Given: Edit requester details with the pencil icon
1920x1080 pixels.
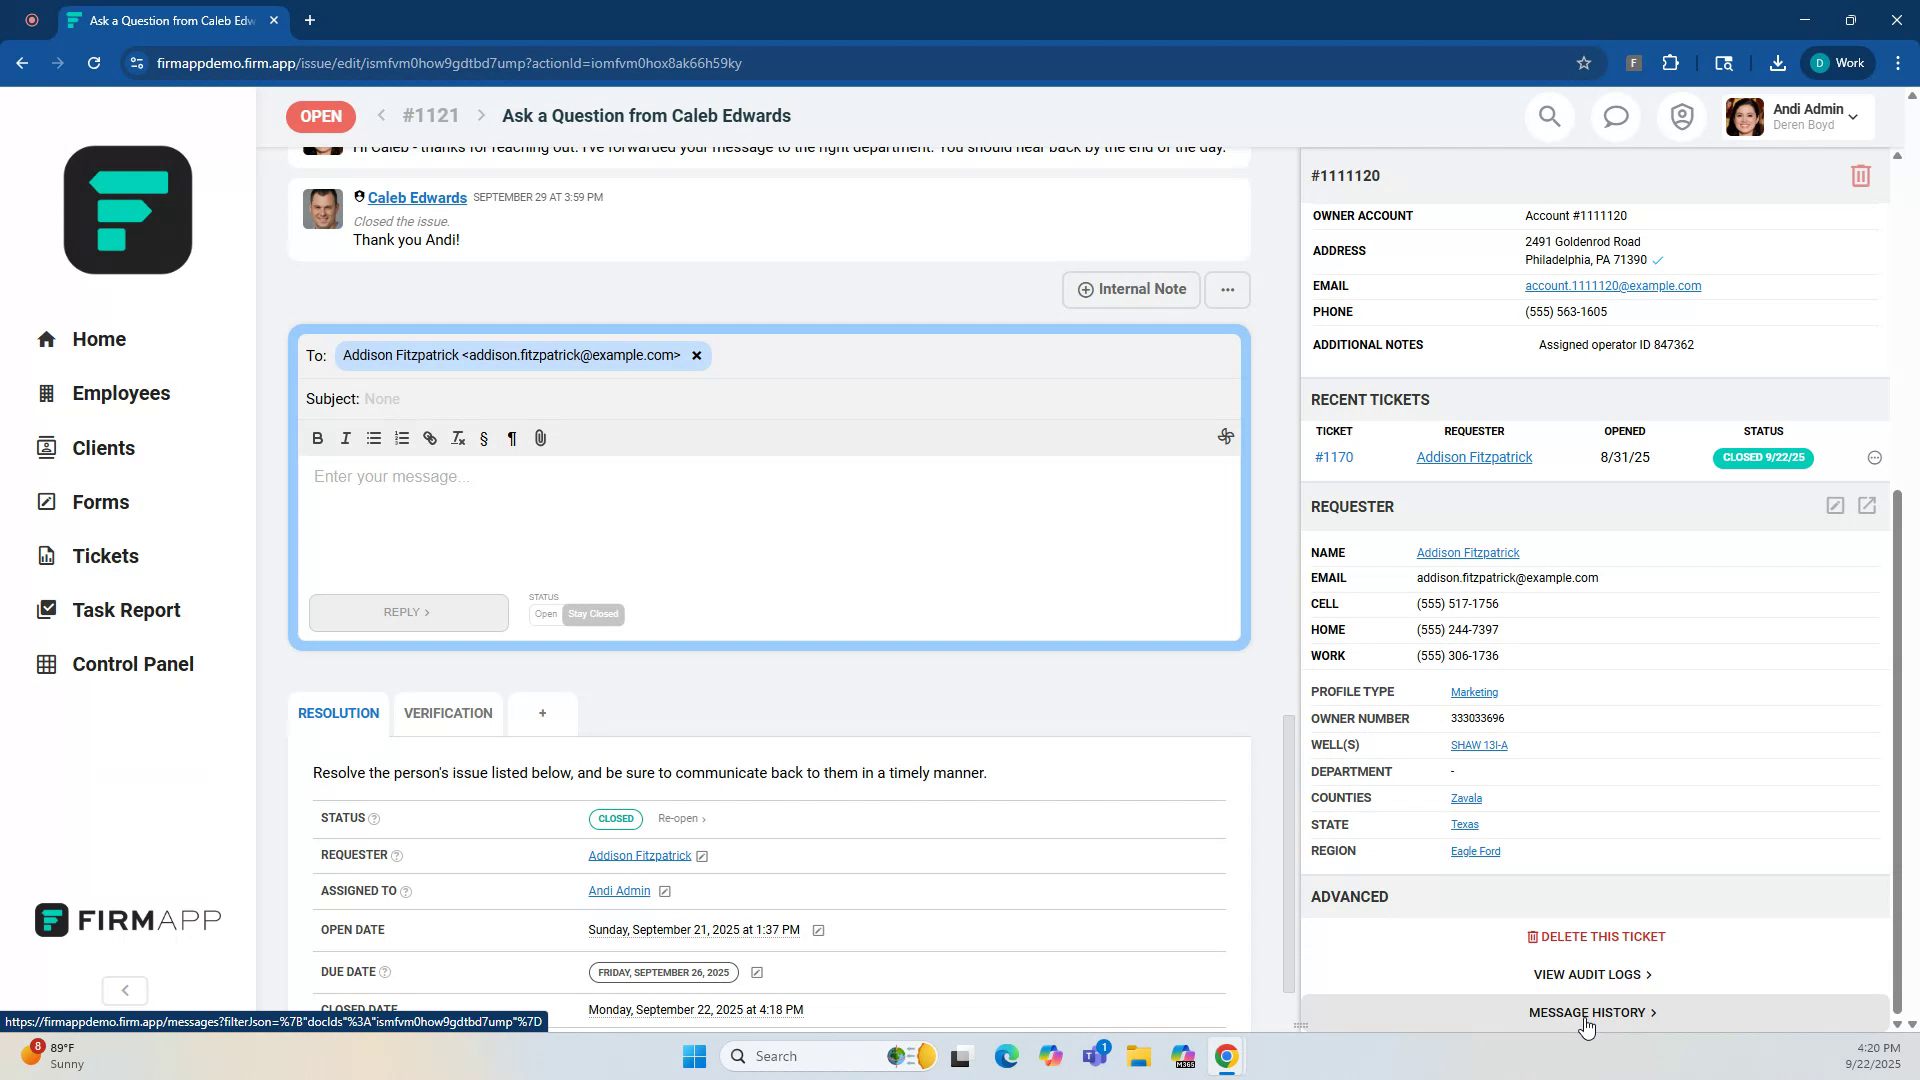Looking at the screenshot, I should (x=1835, y=506).
